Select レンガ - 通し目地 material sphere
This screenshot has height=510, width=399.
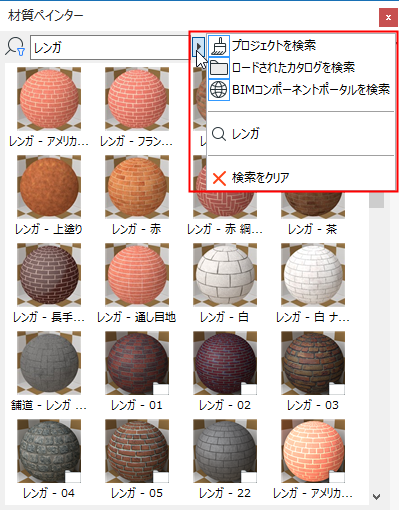click(x=137, y=275)
